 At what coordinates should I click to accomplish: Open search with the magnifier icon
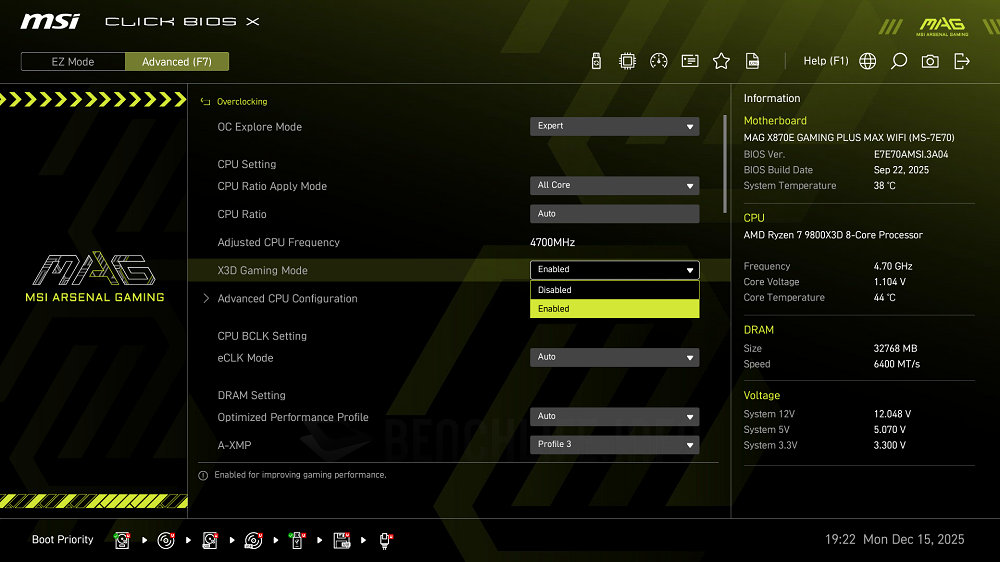899,61
